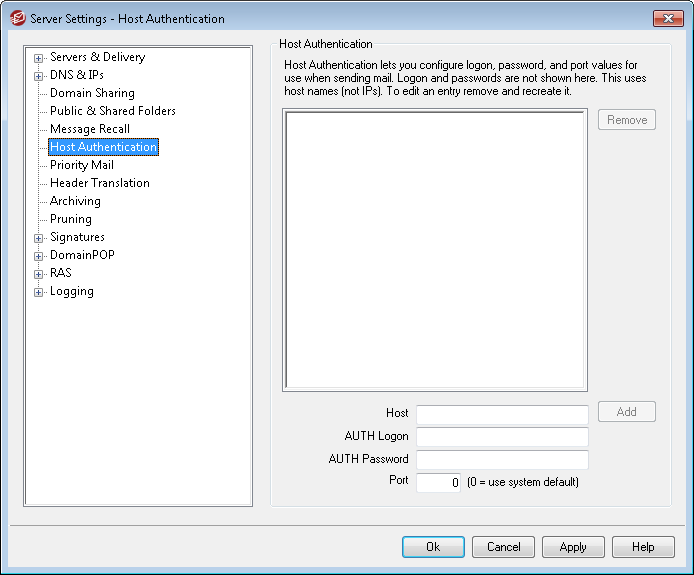Expand the DNS & IPs node
The image size is (694, 575).
coord(39,76)
